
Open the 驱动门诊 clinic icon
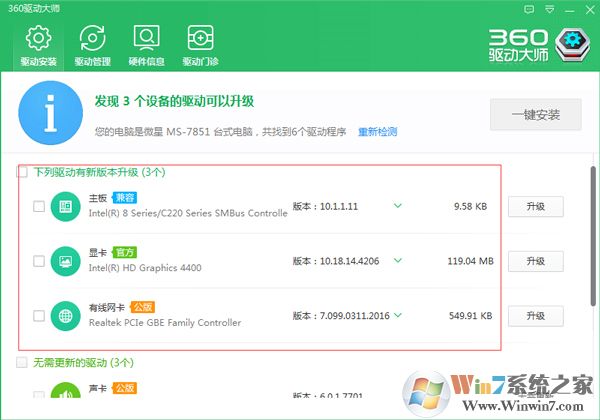[x=200, y=39]
